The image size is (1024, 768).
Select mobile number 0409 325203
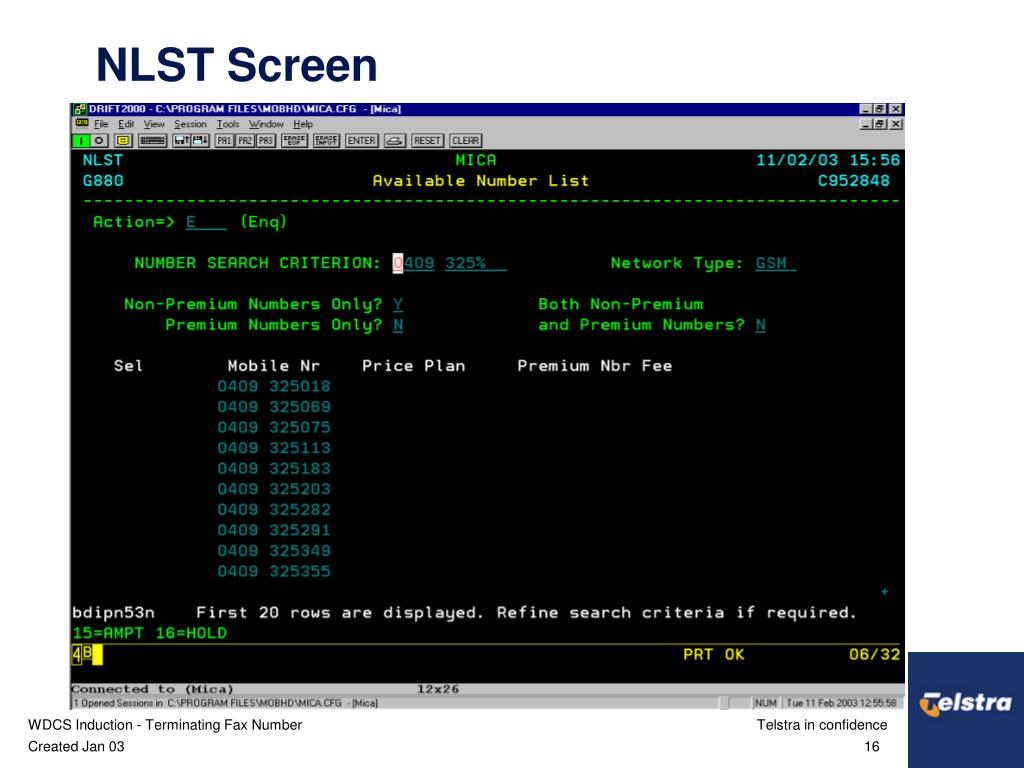coord(274,489)
